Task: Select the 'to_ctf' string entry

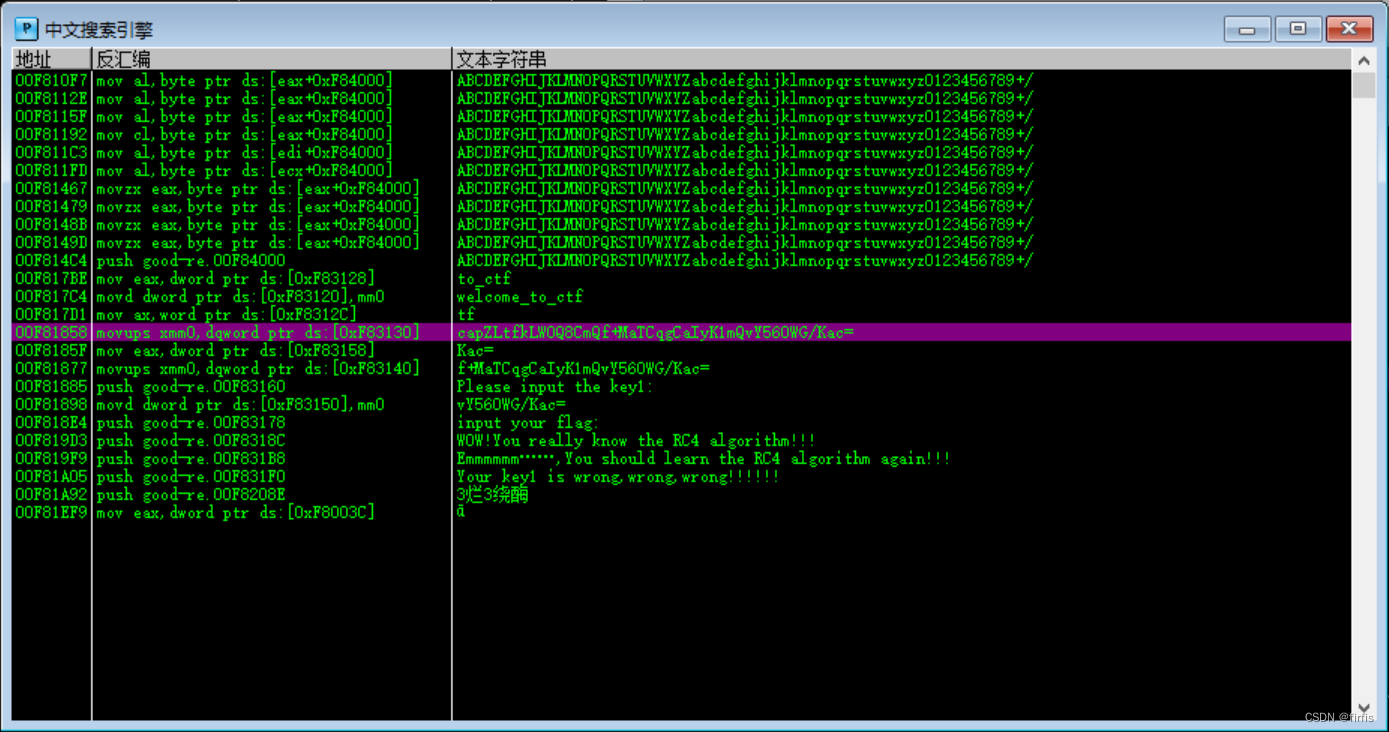Action: (484, 278)
